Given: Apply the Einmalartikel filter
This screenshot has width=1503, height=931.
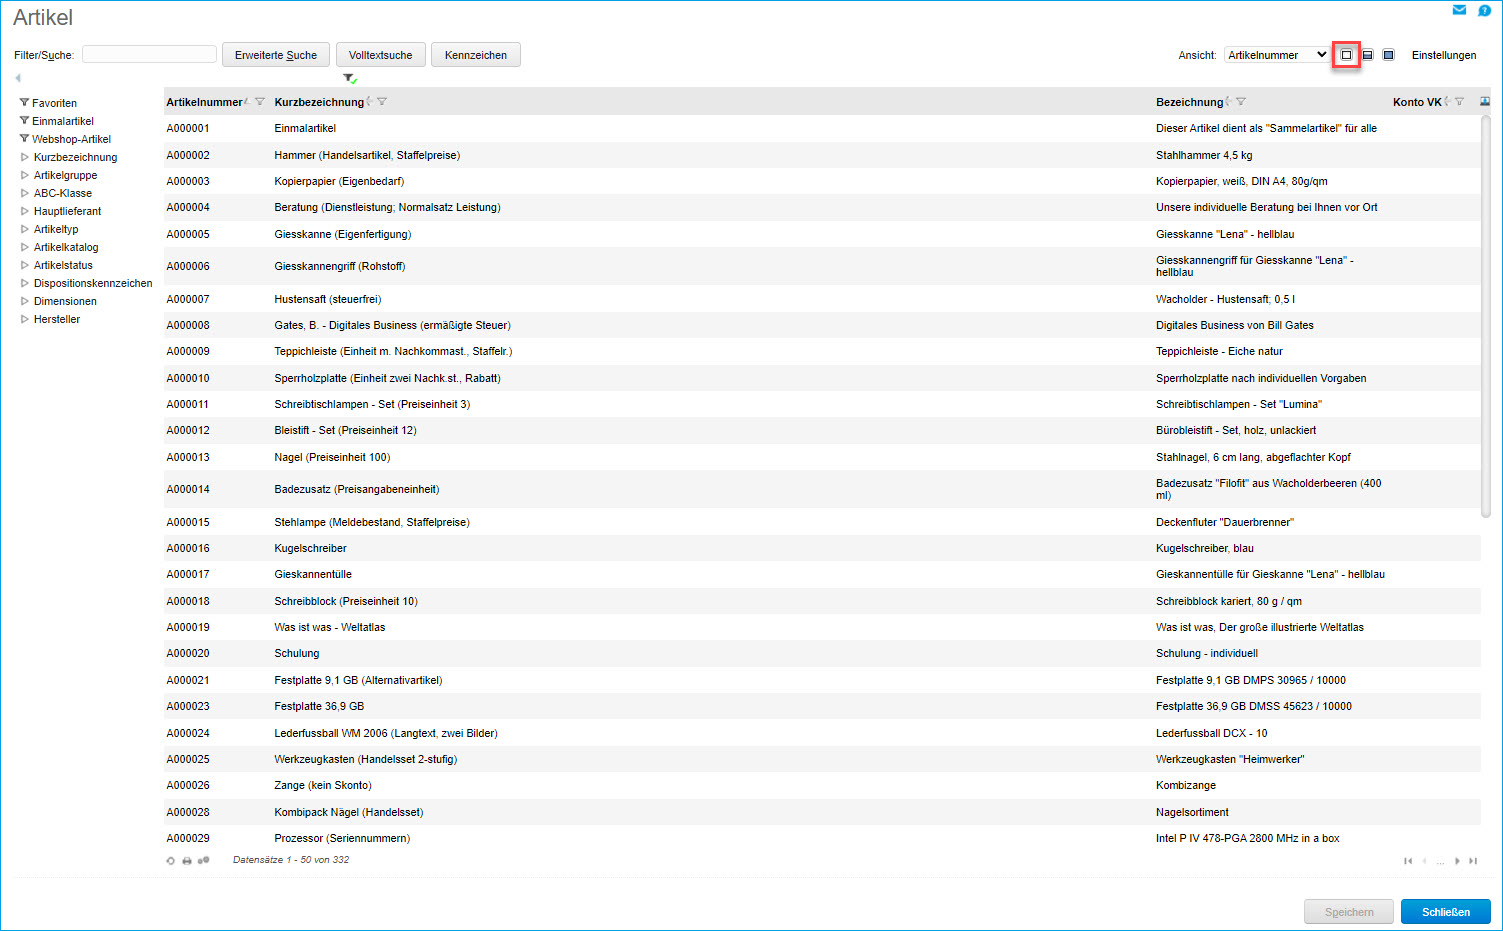Looking at the screenshot, I should click(x=56, y=121).
